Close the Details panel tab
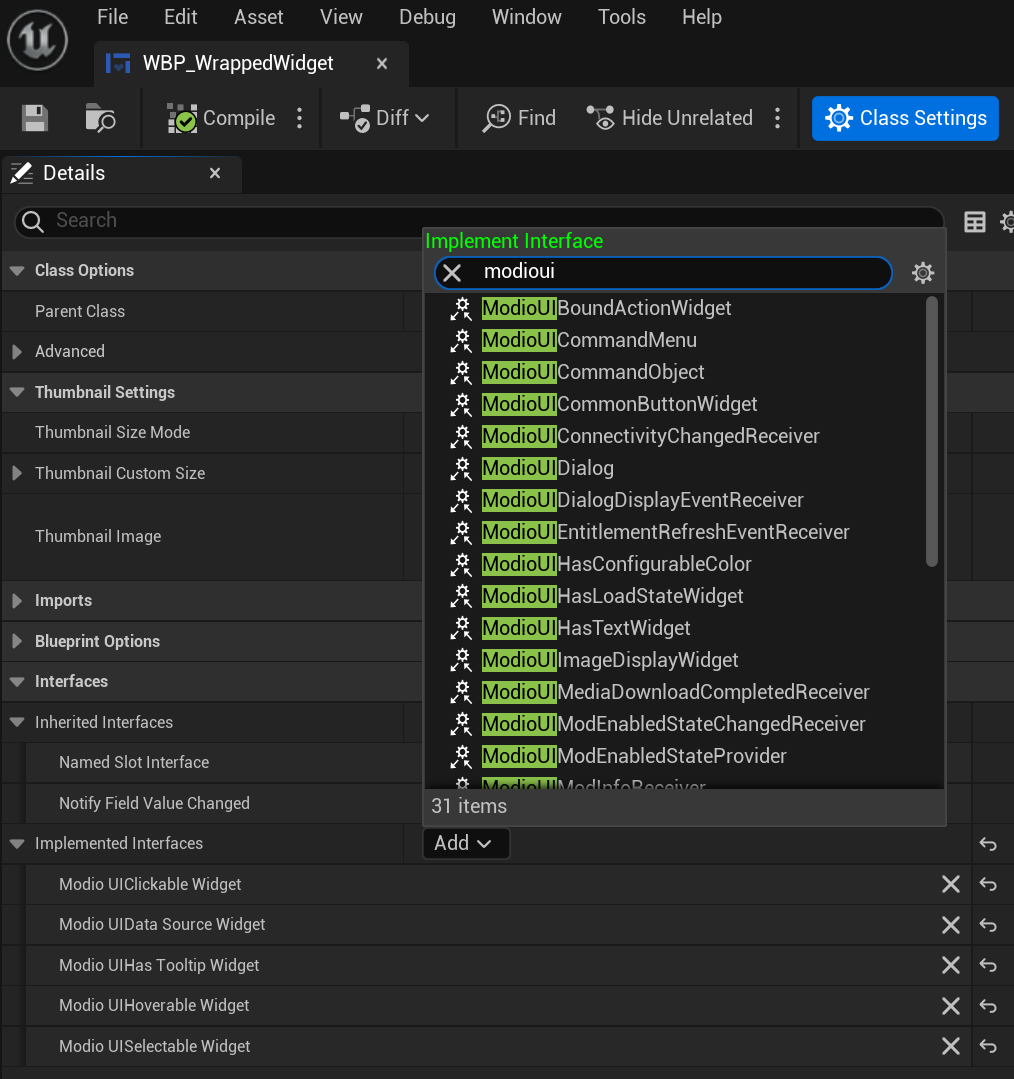The height and width of the screenshot is (1079, 1014). (215, 173)
